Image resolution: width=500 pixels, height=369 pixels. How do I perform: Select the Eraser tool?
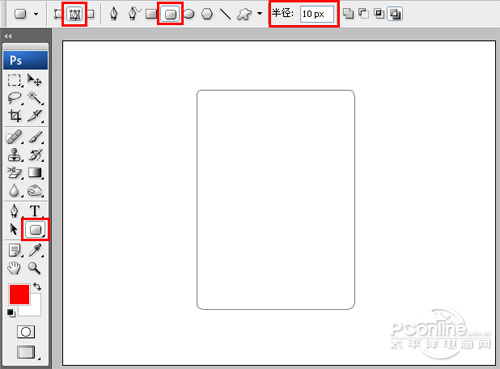(x=15, y=173)
